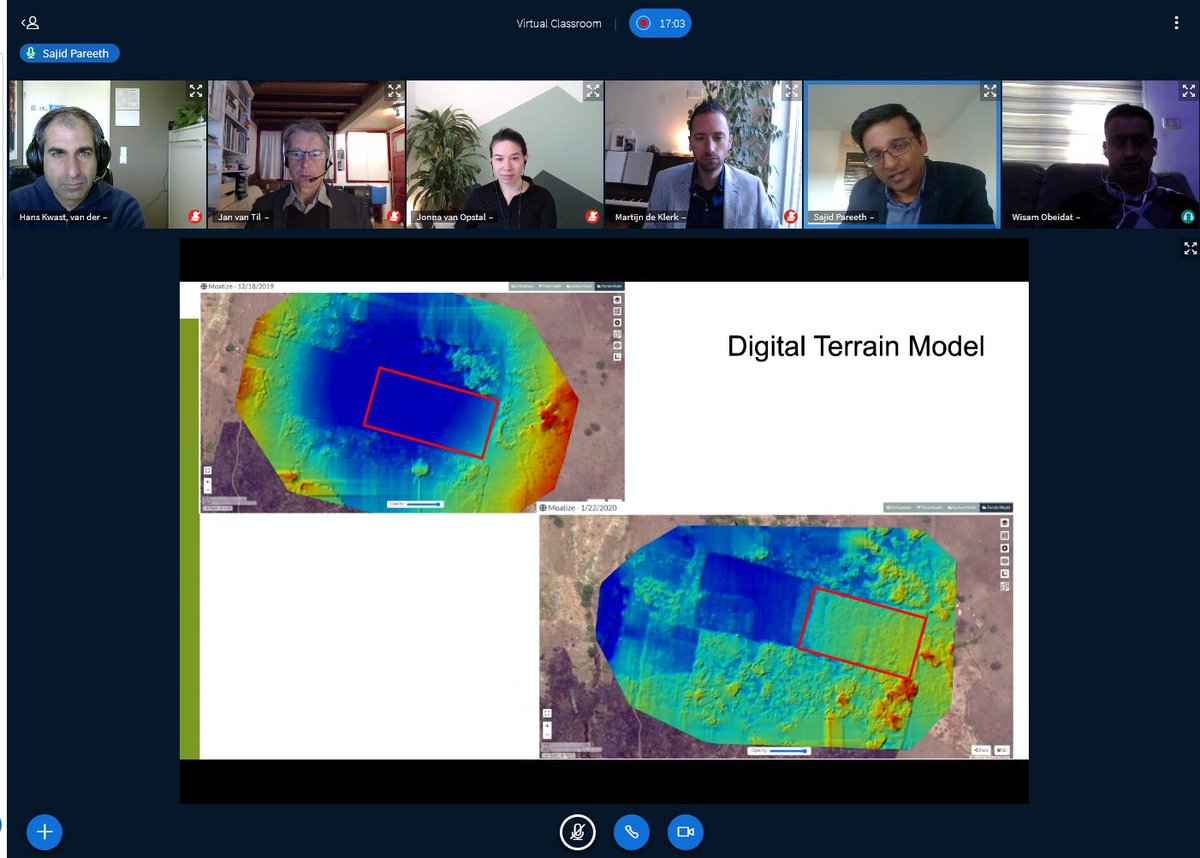Click the plus-circle tool on 12/18/2019 map
The height and width of the screenshot is (858, 1200).
click(617, 322)
